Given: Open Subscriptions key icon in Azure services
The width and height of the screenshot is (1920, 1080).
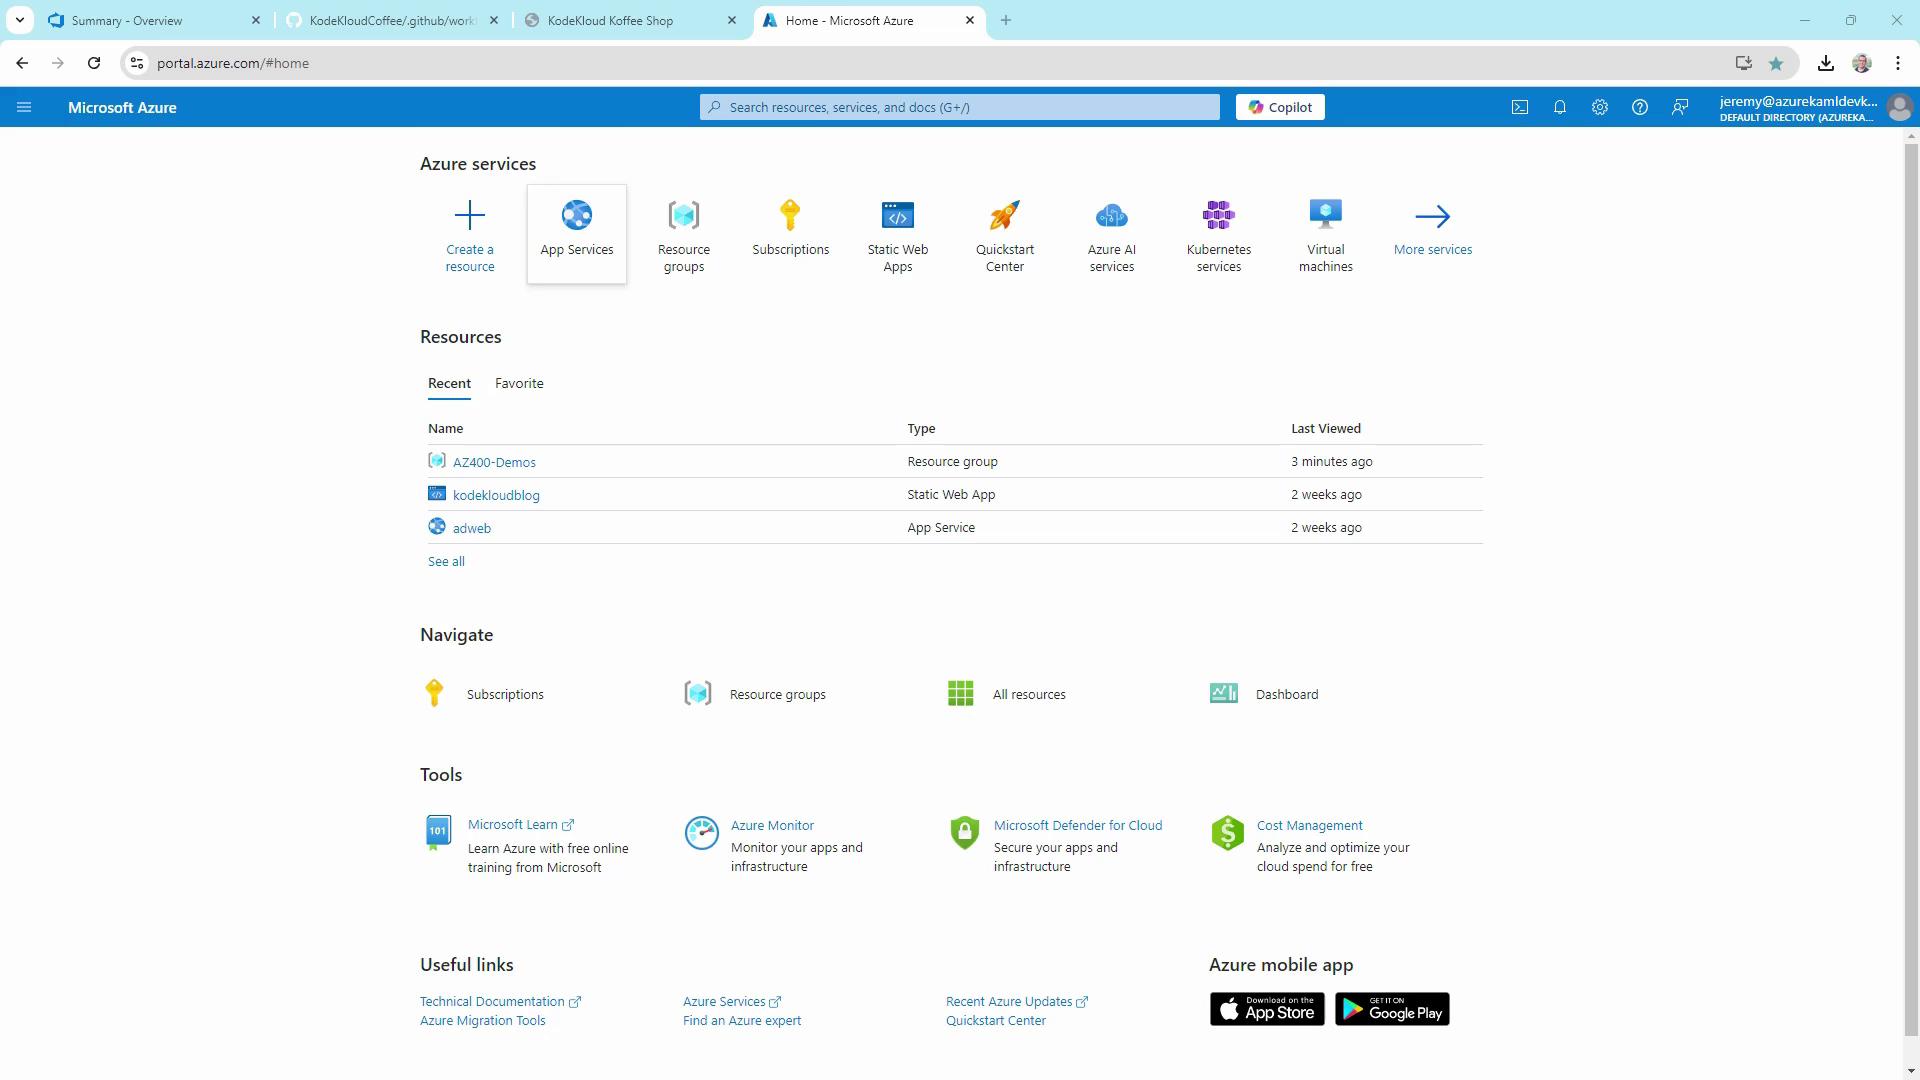Looking at the screenshot, I should (790, 215).
